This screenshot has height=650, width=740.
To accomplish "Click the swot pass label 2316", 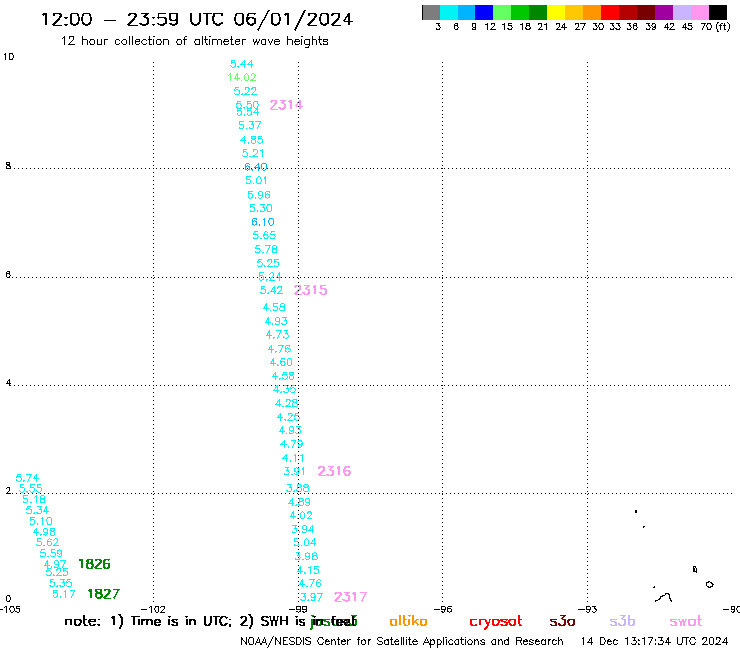I will click(x=334, y=471).
